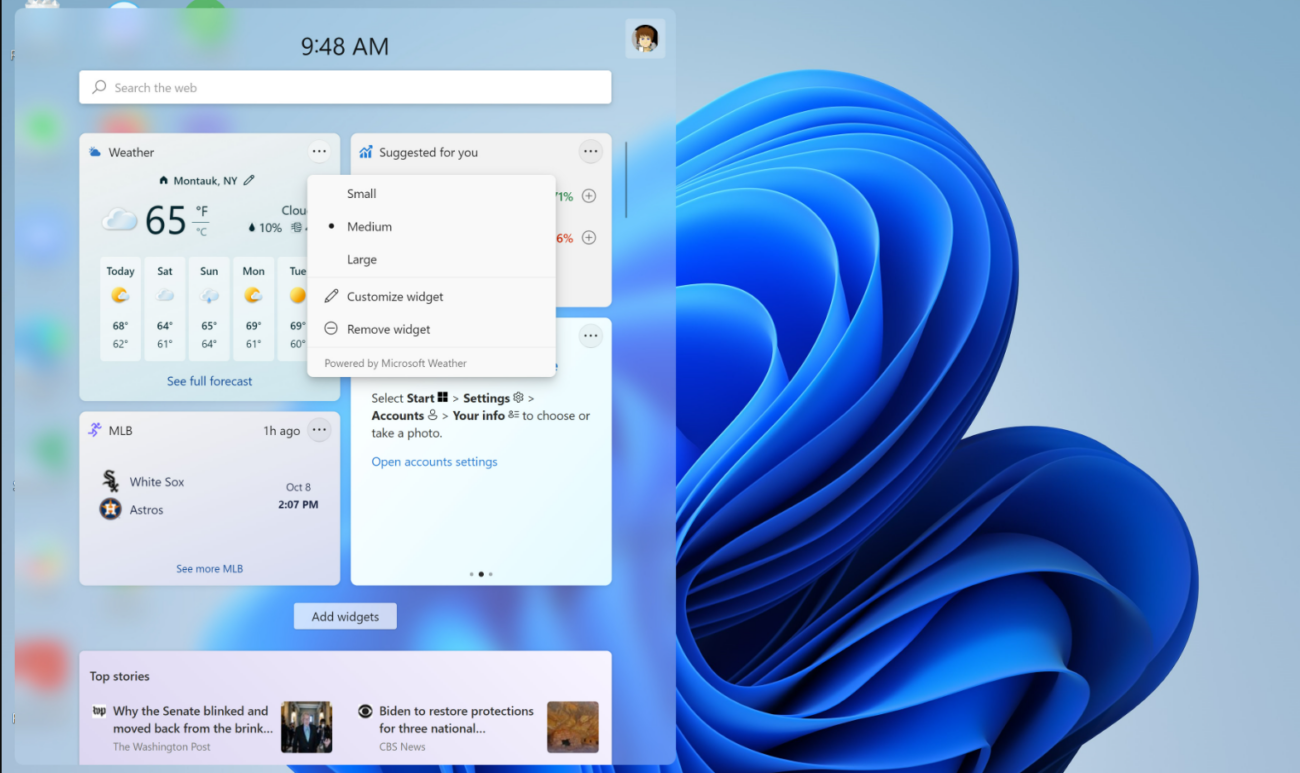Screen dimensions: 1300x773
Task: Select the Sun forecast column
Action: 209,309
